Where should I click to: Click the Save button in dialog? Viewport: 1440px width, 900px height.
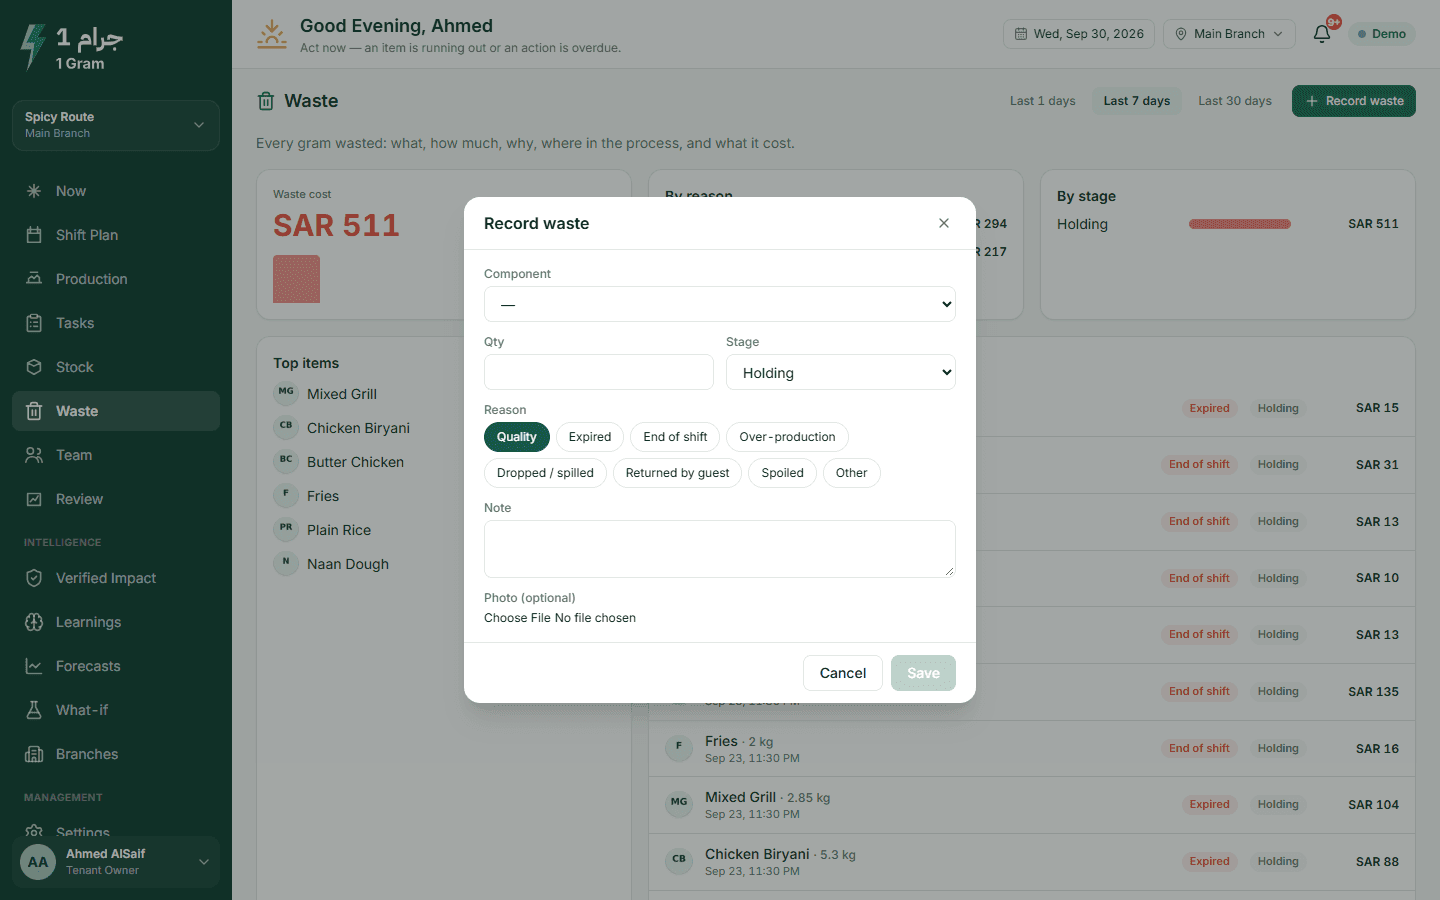click(x=923, y=673)
